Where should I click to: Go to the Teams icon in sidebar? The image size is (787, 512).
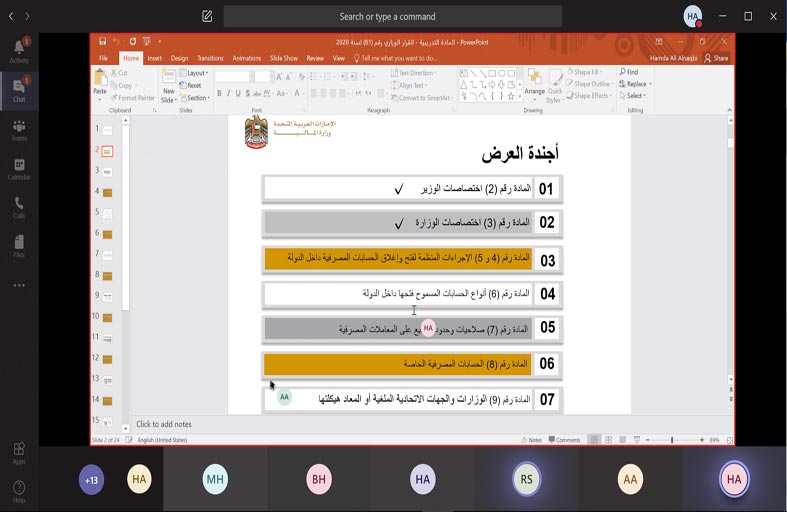19,129
